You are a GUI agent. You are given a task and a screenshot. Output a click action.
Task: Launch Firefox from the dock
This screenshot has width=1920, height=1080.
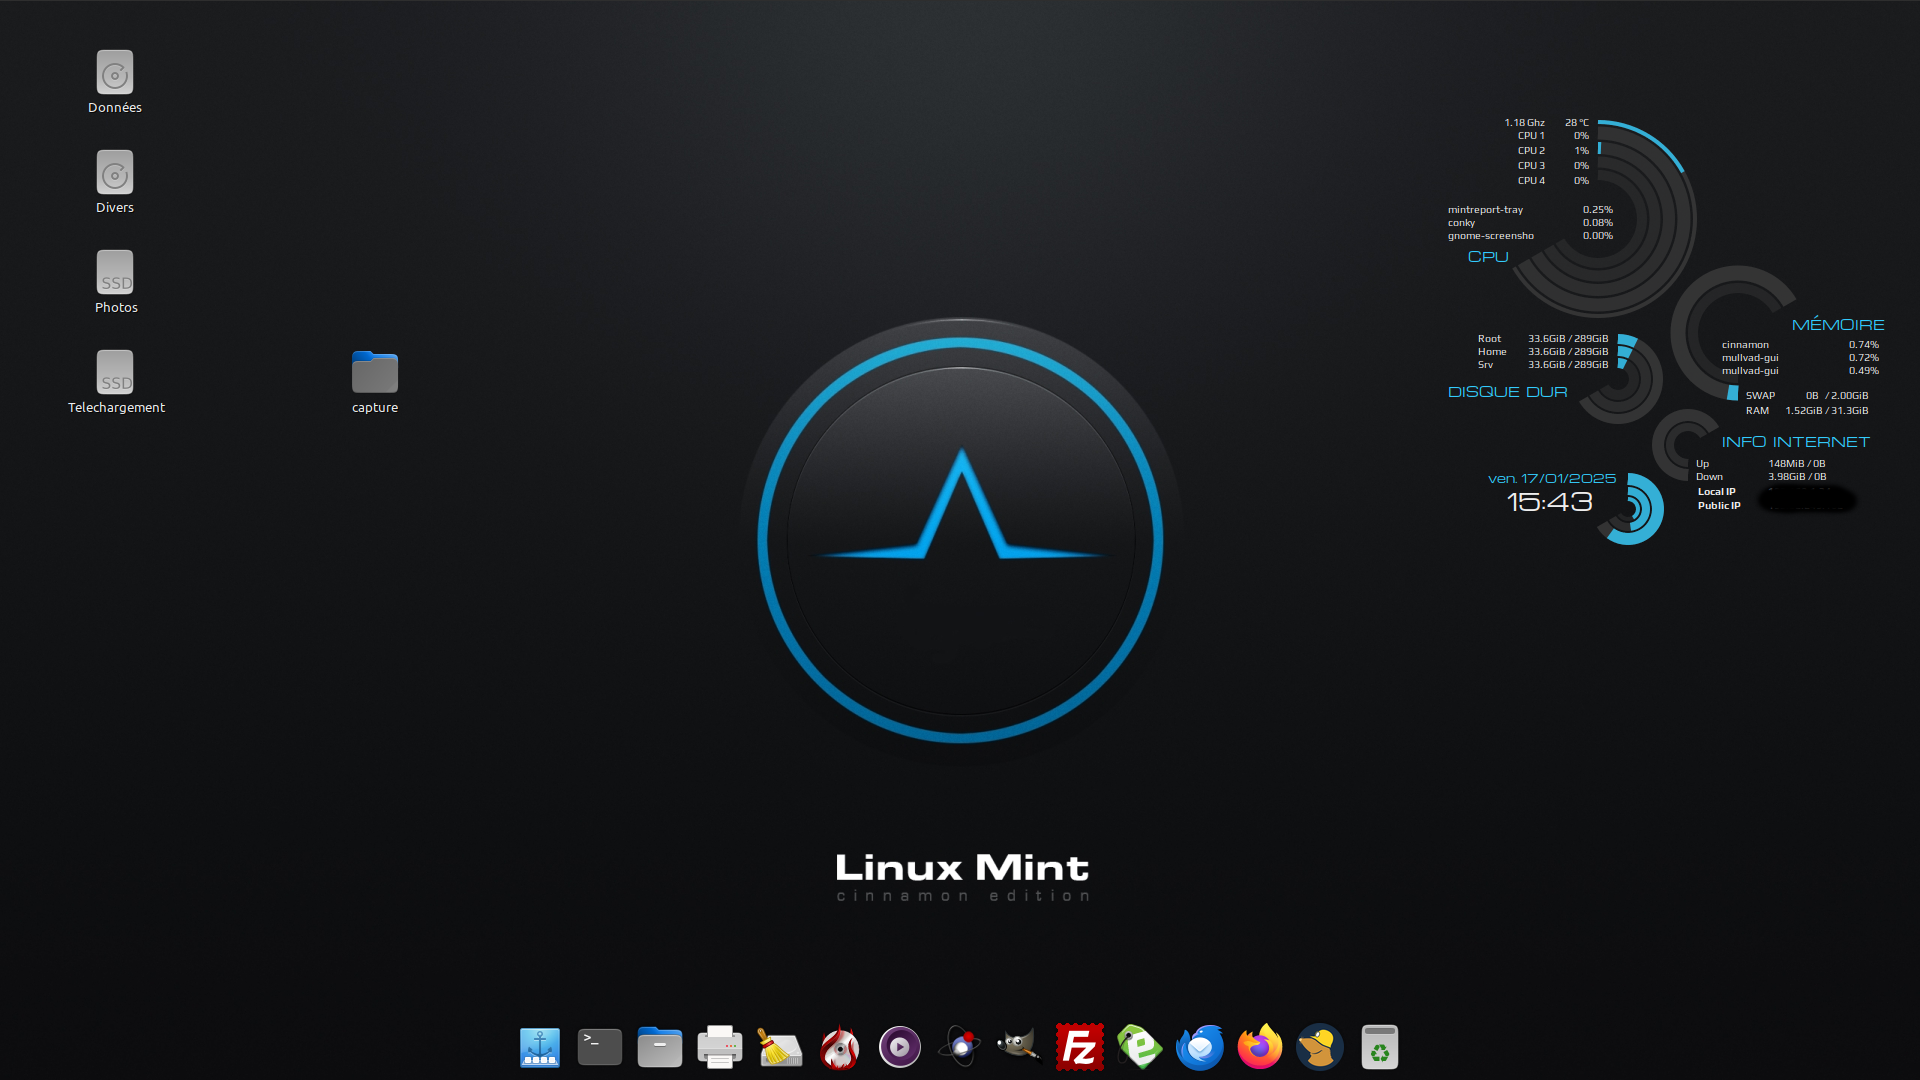[x=1260, y=1047]
